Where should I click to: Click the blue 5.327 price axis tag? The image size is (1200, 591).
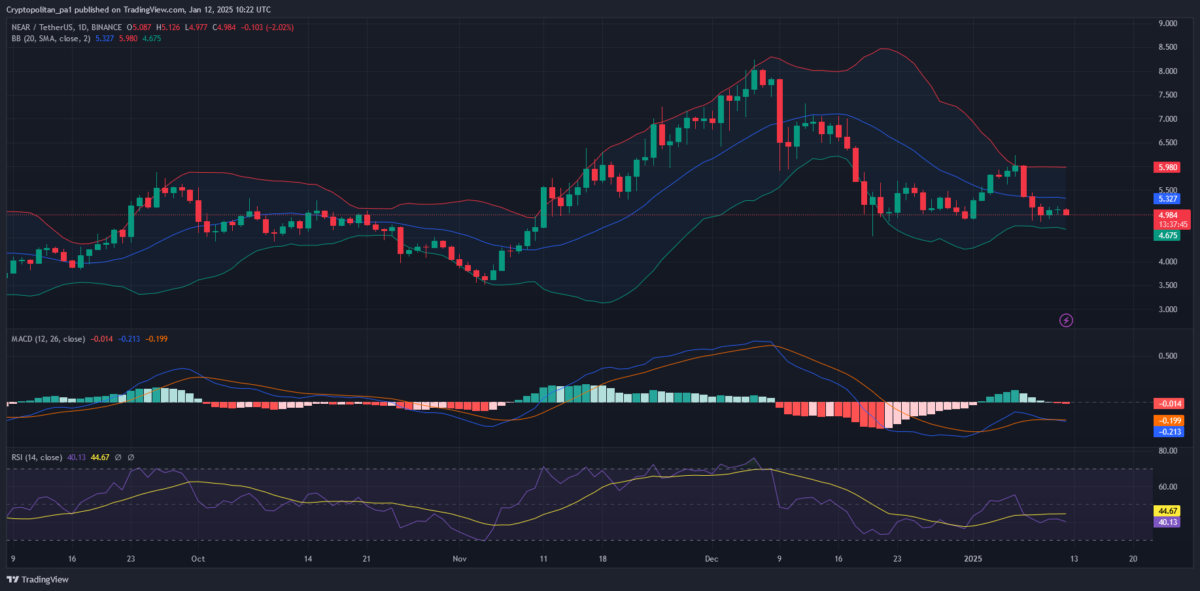click(1166, 199)
